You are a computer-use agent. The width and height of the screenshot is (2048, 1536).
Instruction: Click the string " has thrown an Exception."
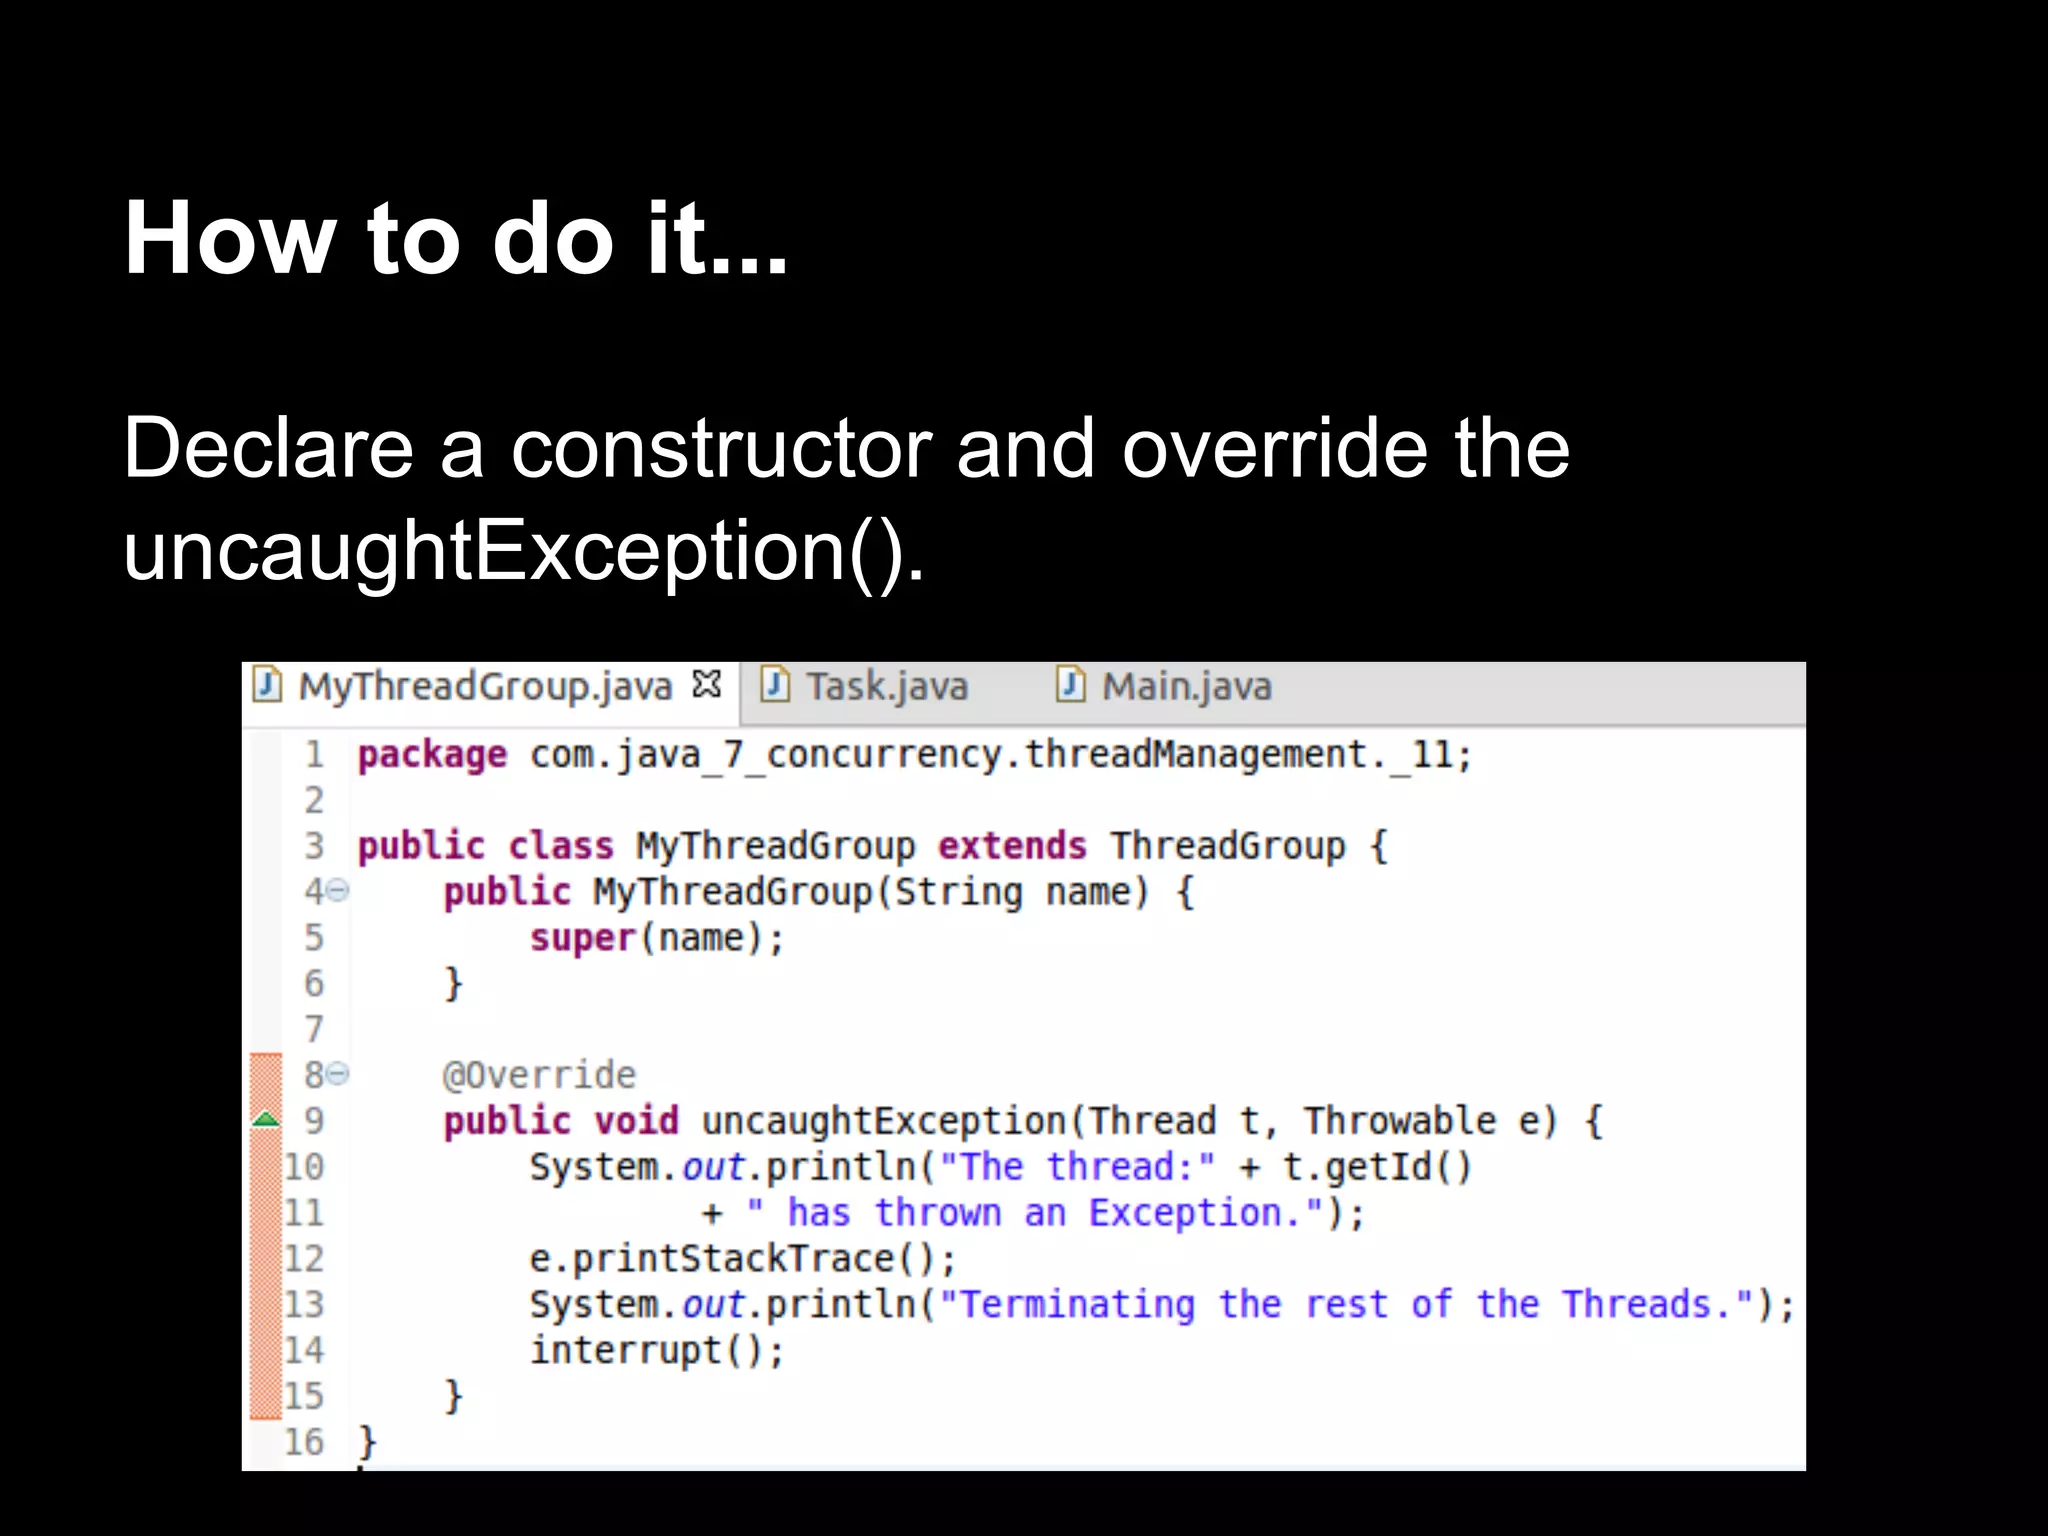[1036, 1213]
